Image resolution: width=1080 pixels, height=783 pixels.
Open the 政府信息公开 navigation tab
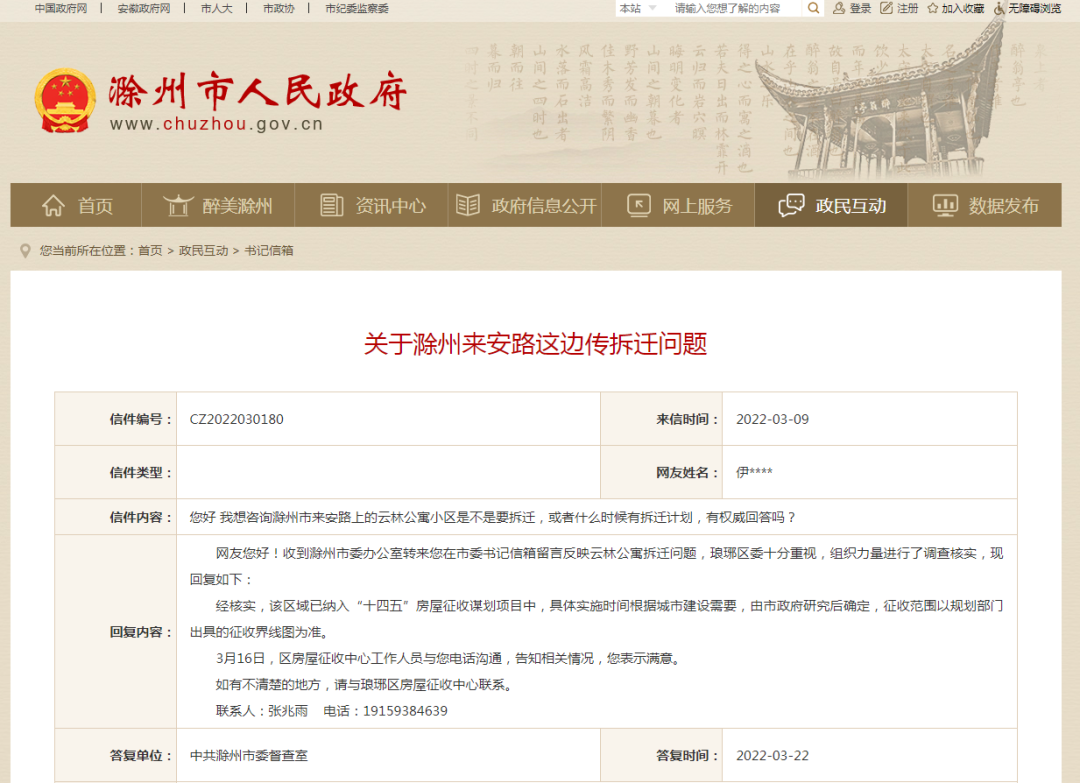click(525, 205)
